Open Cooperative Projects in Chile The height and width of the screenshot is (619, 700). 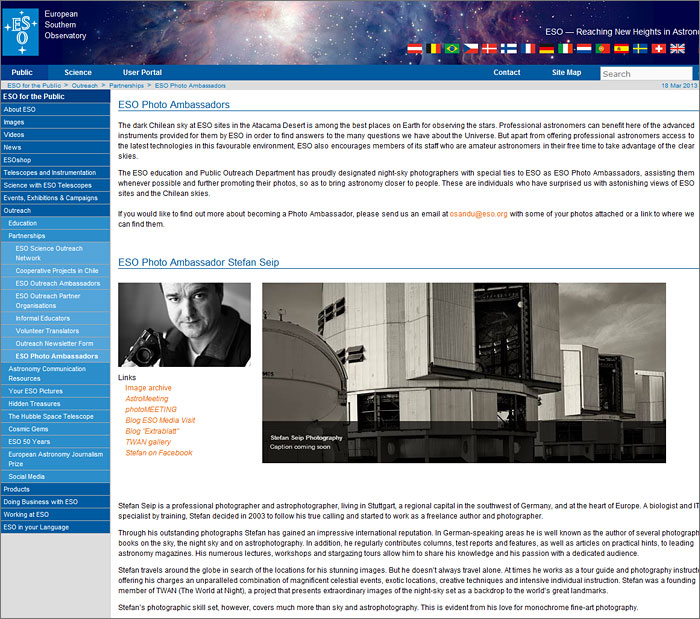point(55,271)
